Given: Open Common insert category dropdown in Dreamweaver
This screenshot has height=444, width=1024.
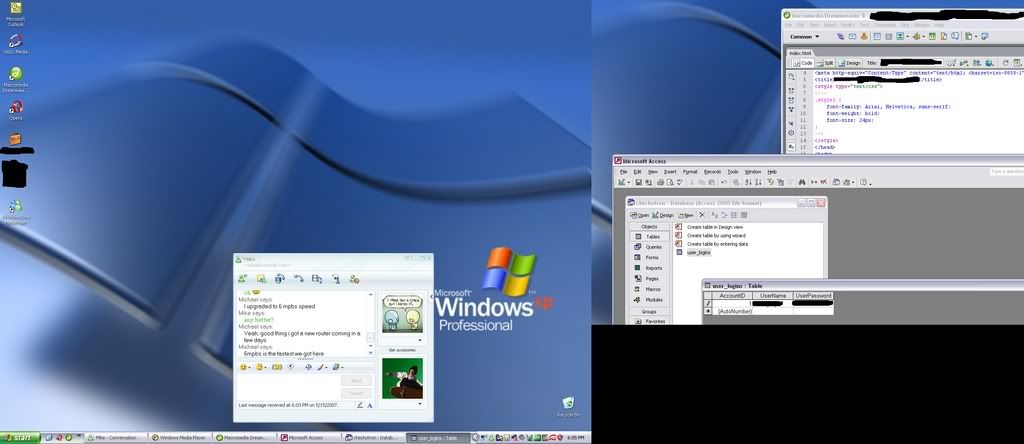Looking at the screenshot, I should [805, 37].
